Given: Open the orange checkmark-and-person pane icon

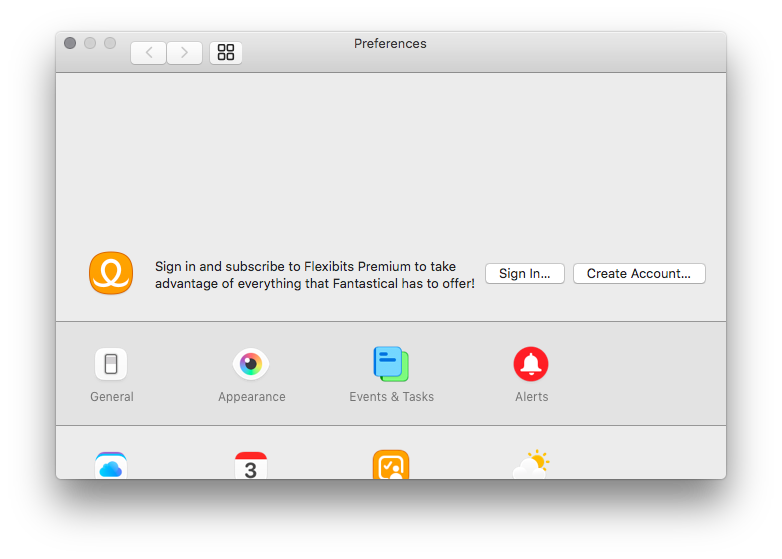Looking at the screenshot, I should (391, 465).
